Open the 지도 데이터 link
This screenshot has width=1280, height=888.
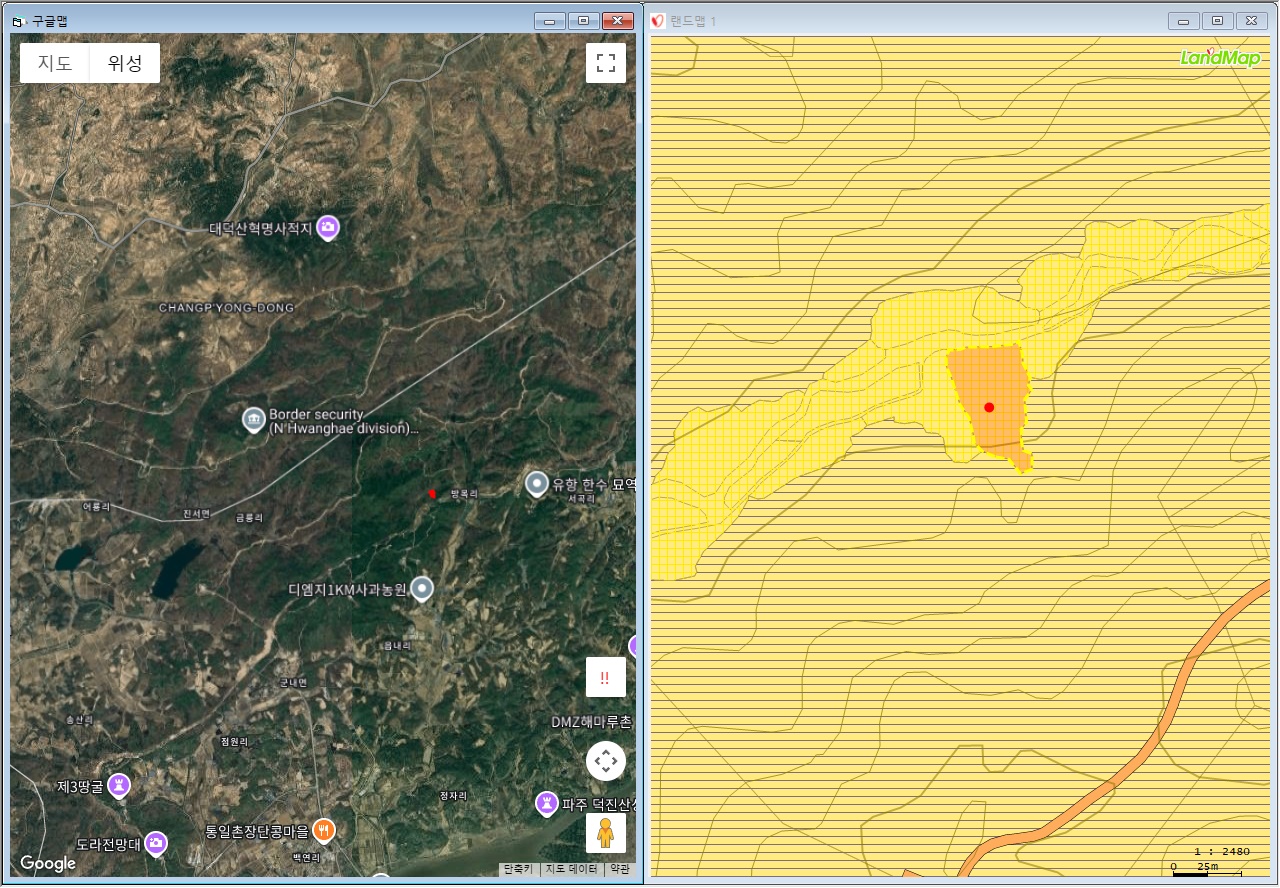tap(571, 869)
